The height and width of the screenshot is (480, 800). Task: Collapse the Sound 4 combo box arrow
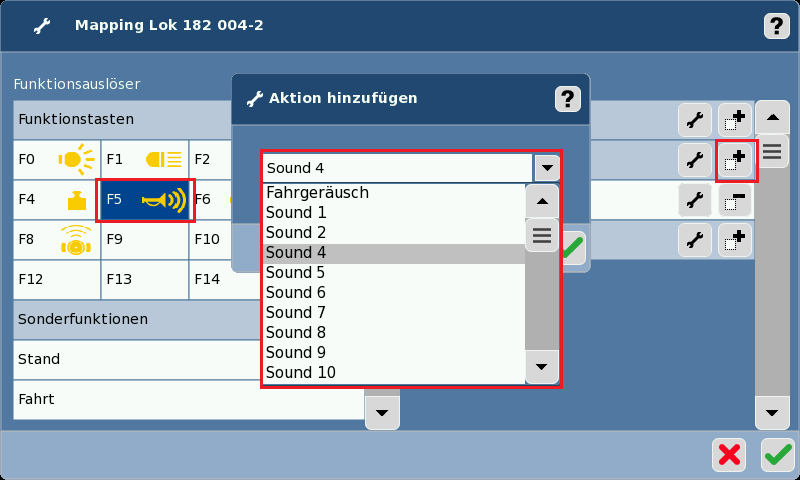[546, 168]
